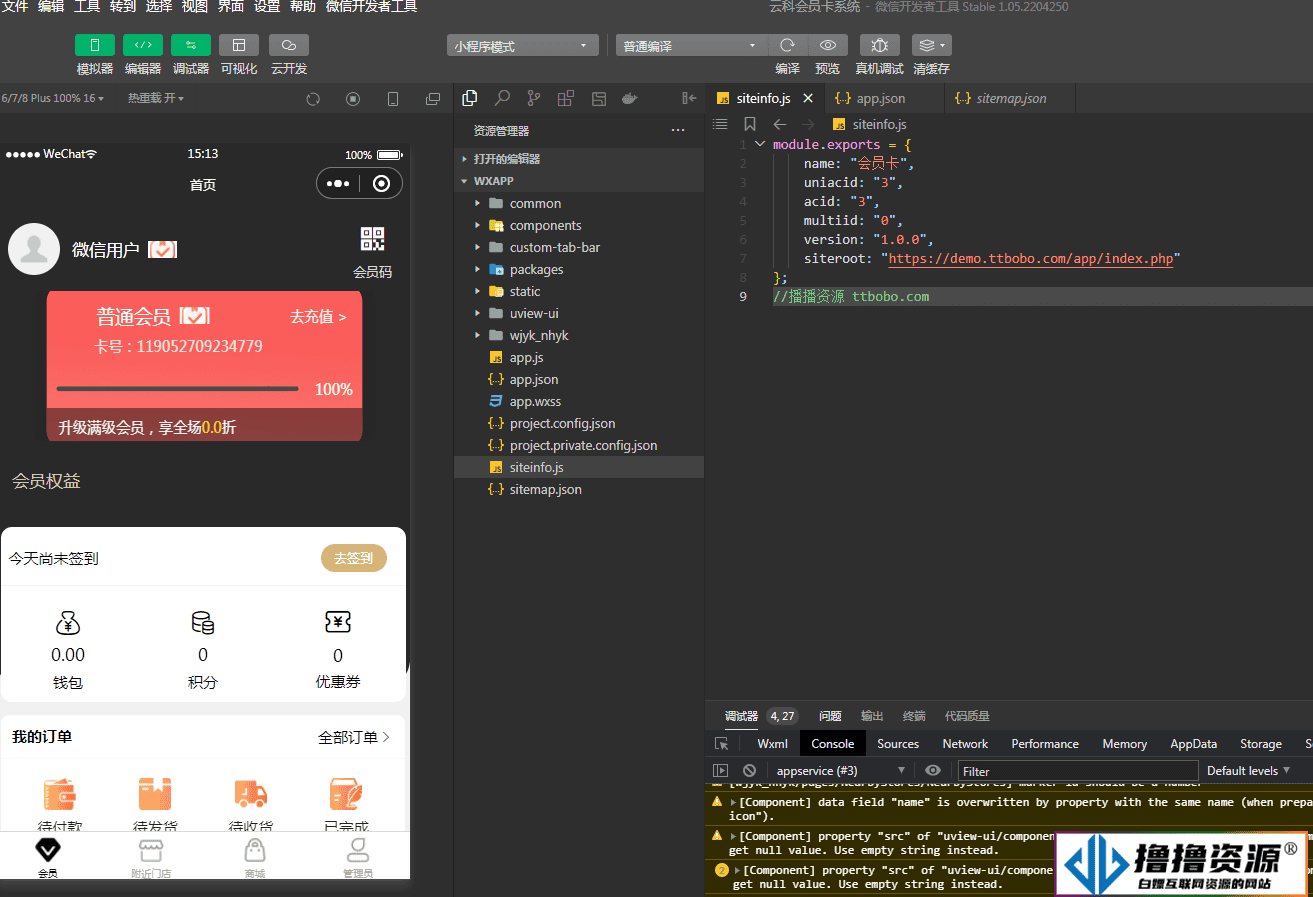Collapse the WXAPP project root
The height and width of the screenshot is (897, 1313).
coord(579,181)
